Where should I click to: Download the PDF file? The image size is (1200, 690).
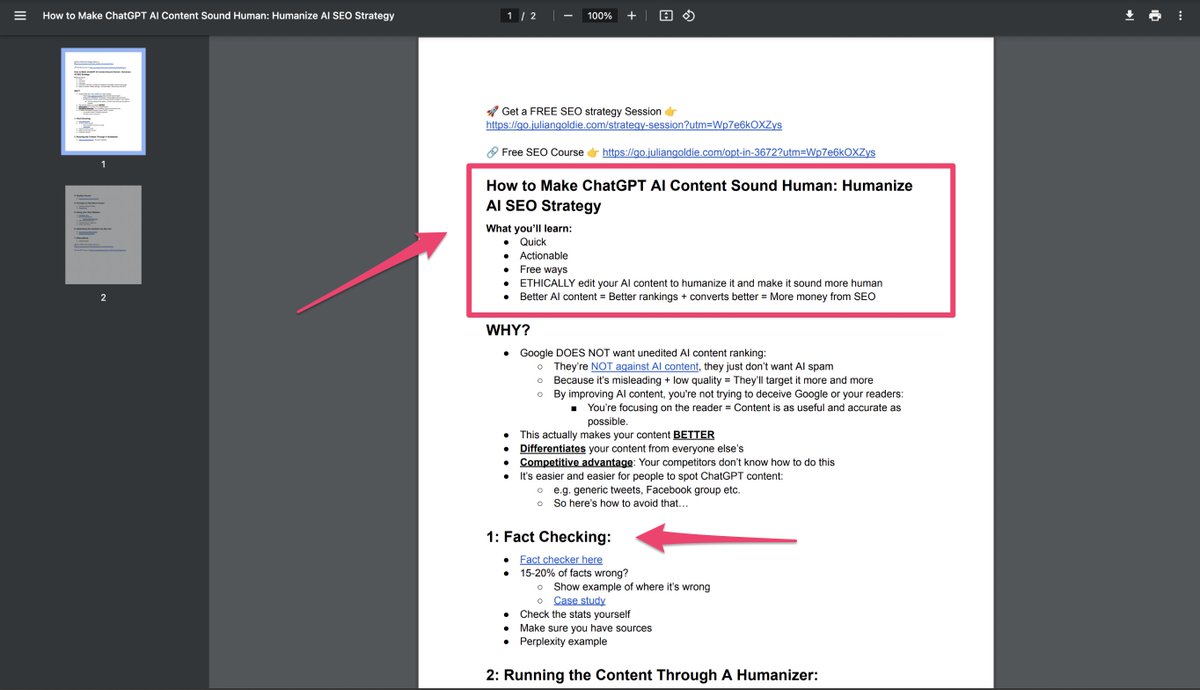1129,16
